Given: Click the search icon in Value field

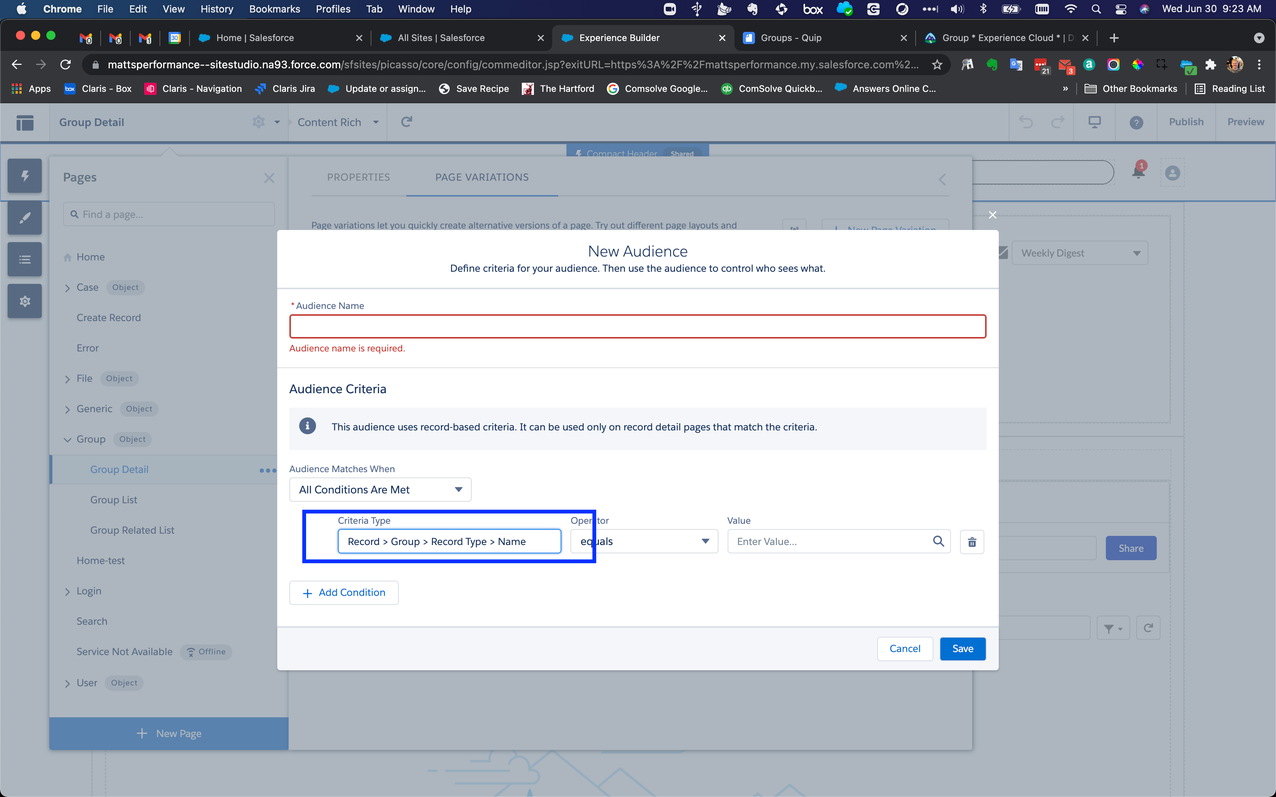Looking at the screenshot, I should click(938, 541).
